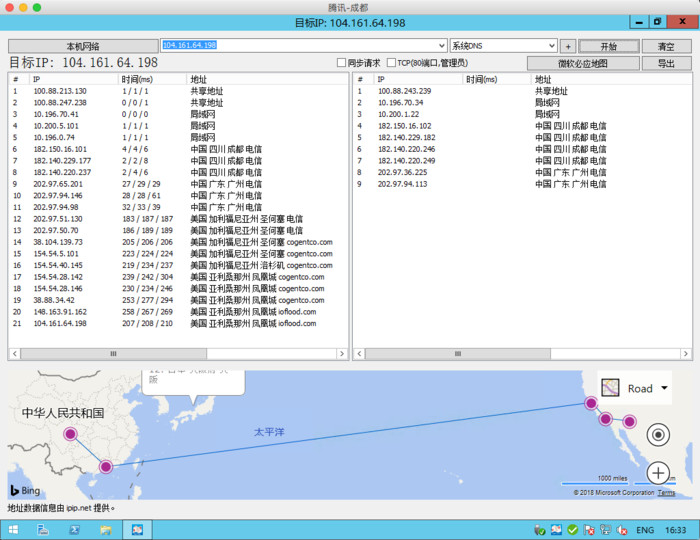Click the San Jose hop marker on map
The width and height of the screenshot is (700, 540).
[x=591, y=403]
